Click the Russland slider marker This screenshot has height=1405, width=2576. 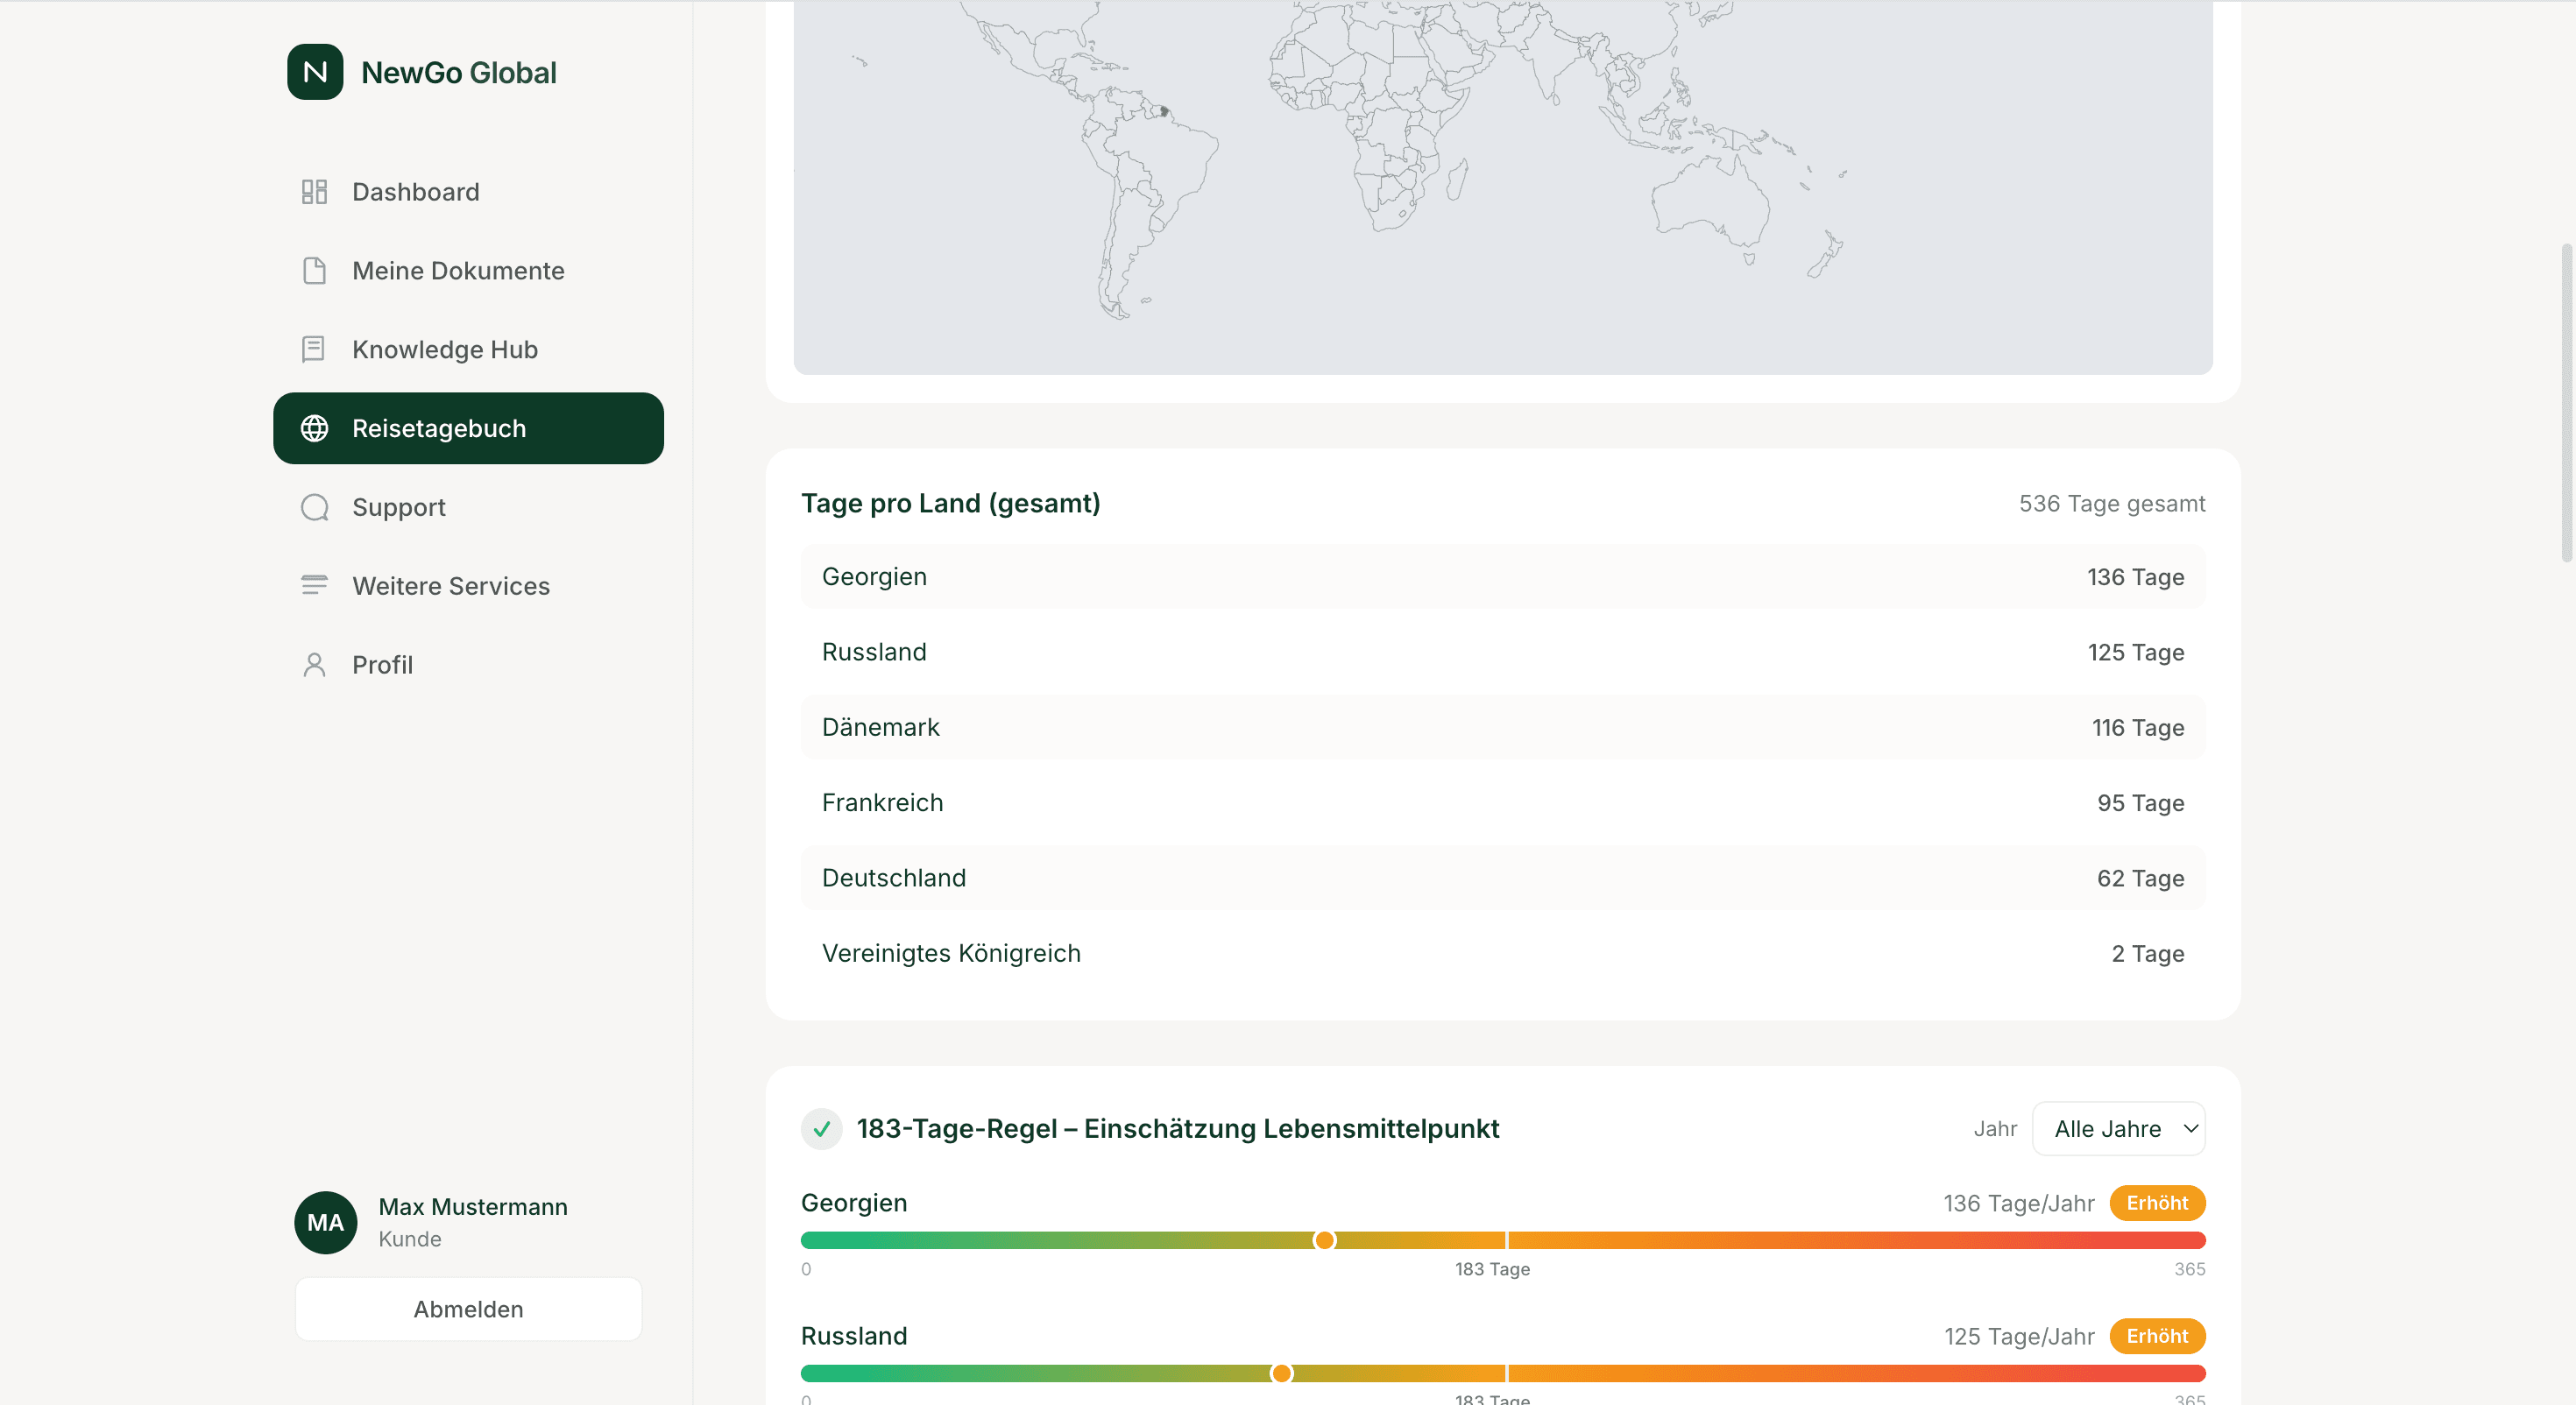click(1281, 1374)
